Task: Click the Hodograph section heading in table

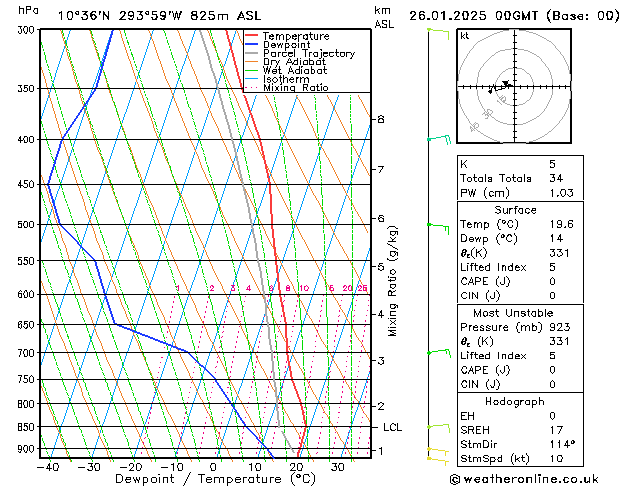Action: (515, 402)
